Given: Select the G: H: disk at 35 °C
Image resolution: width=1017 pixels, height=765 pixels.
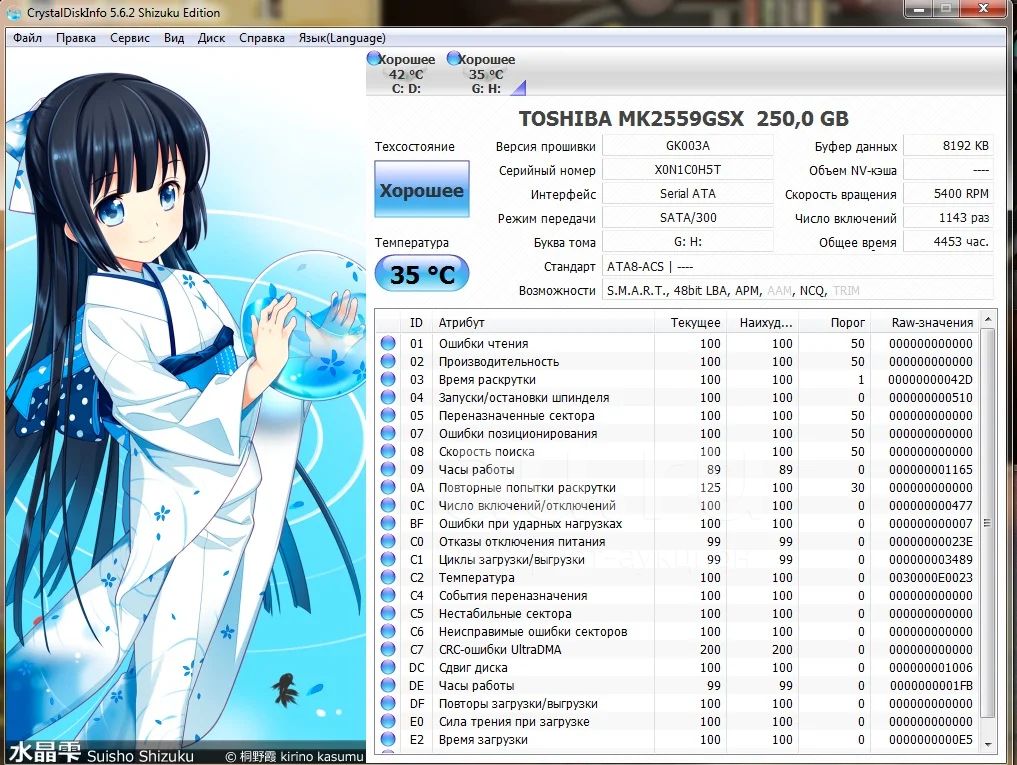Looking at the screenshot, I should click(x=483, y=73).
